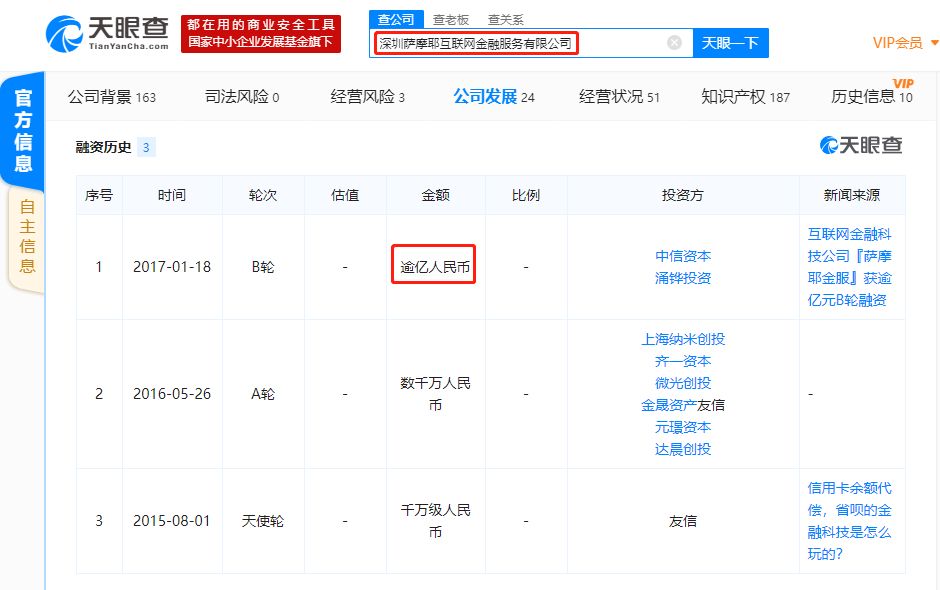The height and width of the screenshot is (590, 940).
Task: Select the round cell 天使轮
Action: pos(263,521)
